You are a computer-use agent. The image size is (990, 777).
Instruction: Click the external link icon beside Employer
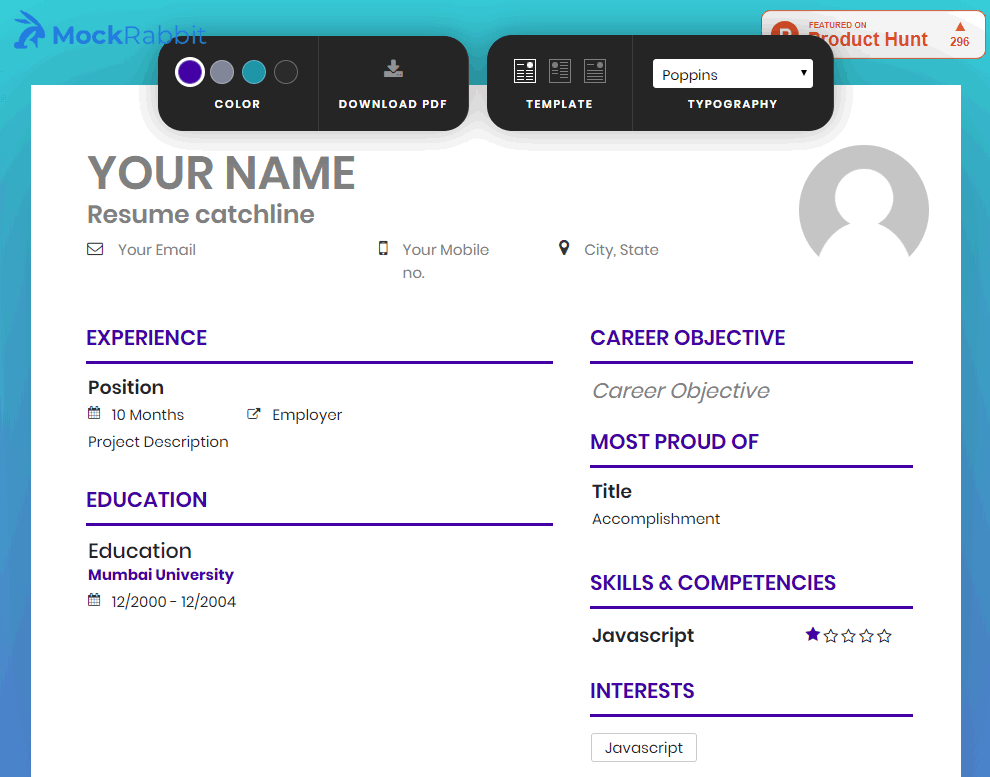coord(253,414)
